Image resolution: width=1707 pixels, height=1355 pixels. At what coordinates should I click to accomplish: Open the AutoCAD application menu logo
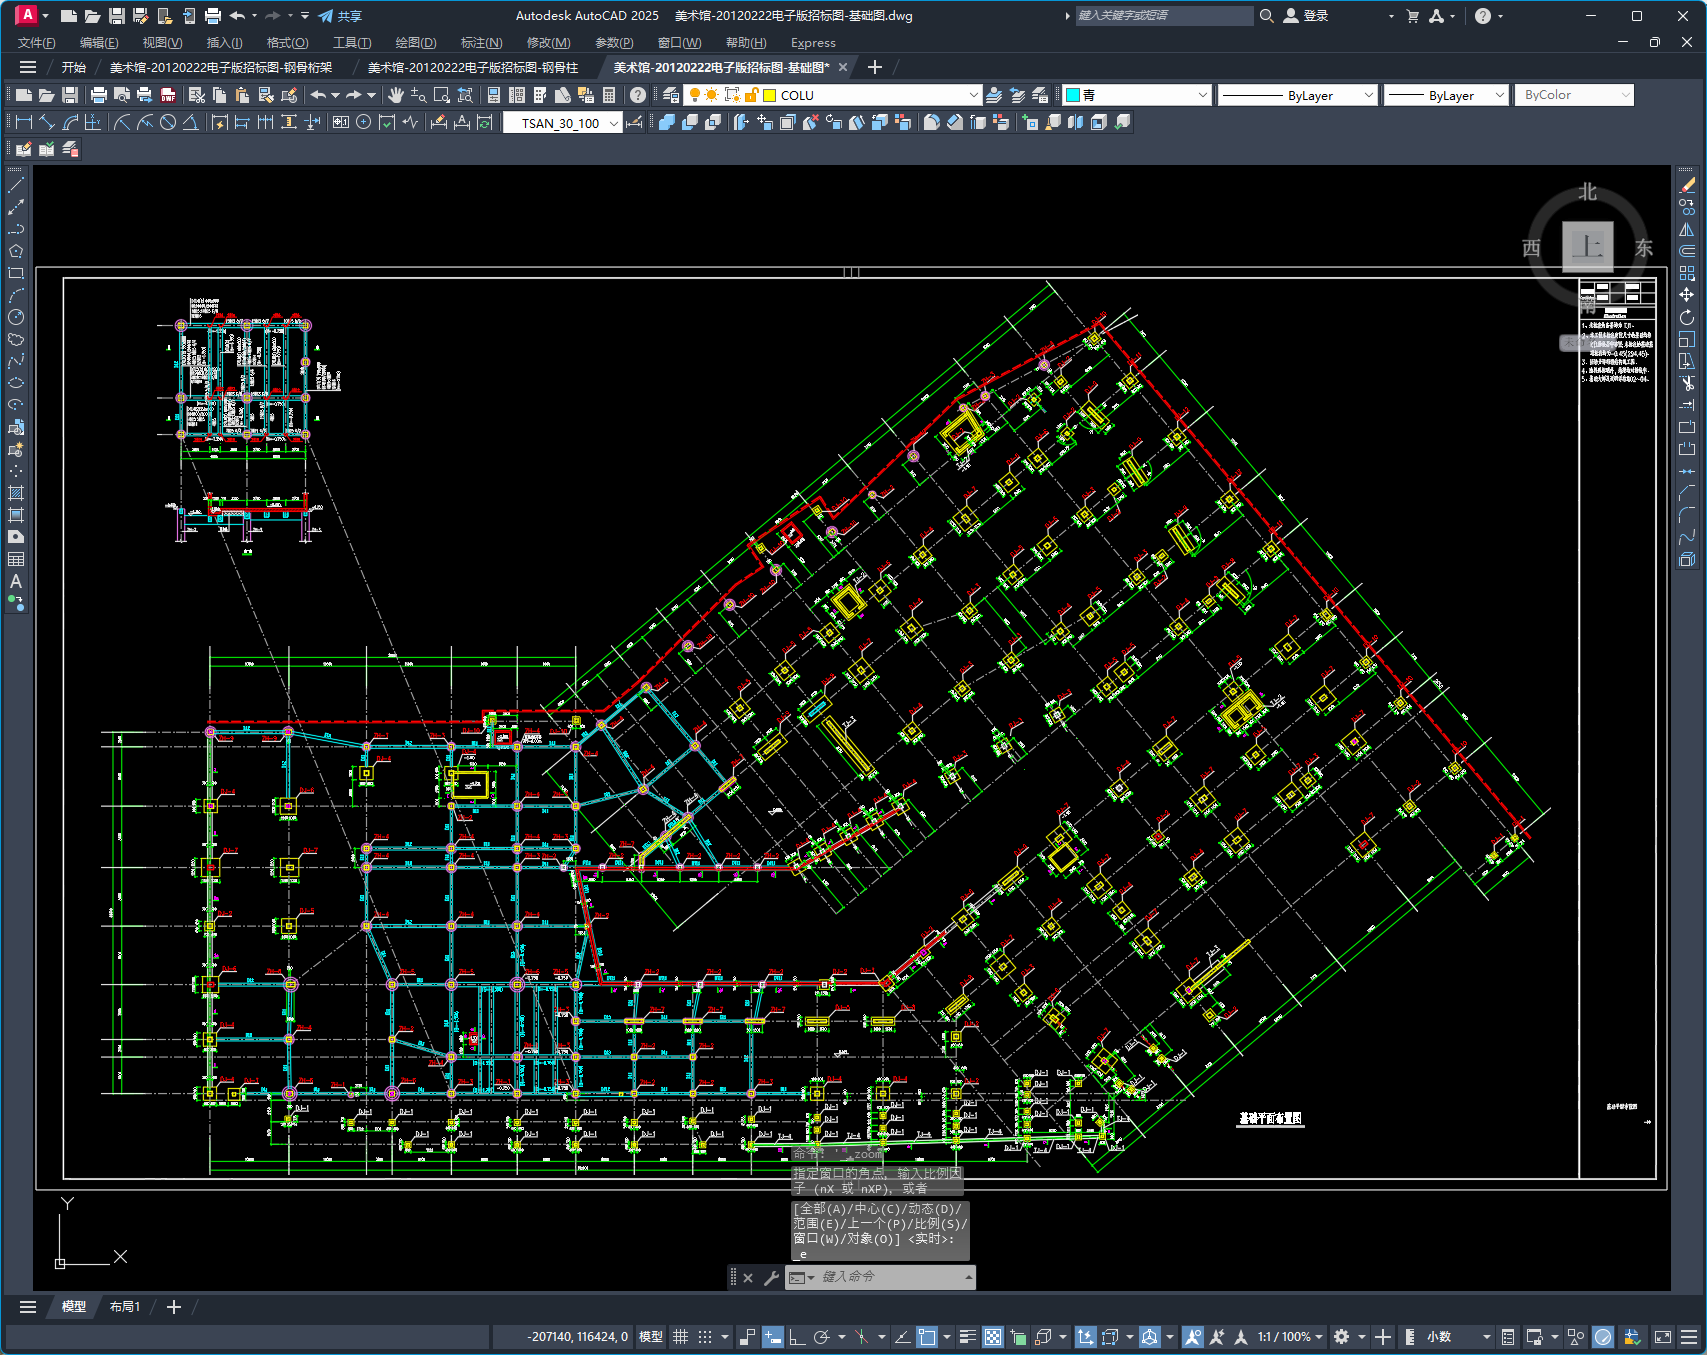point(27,15)
